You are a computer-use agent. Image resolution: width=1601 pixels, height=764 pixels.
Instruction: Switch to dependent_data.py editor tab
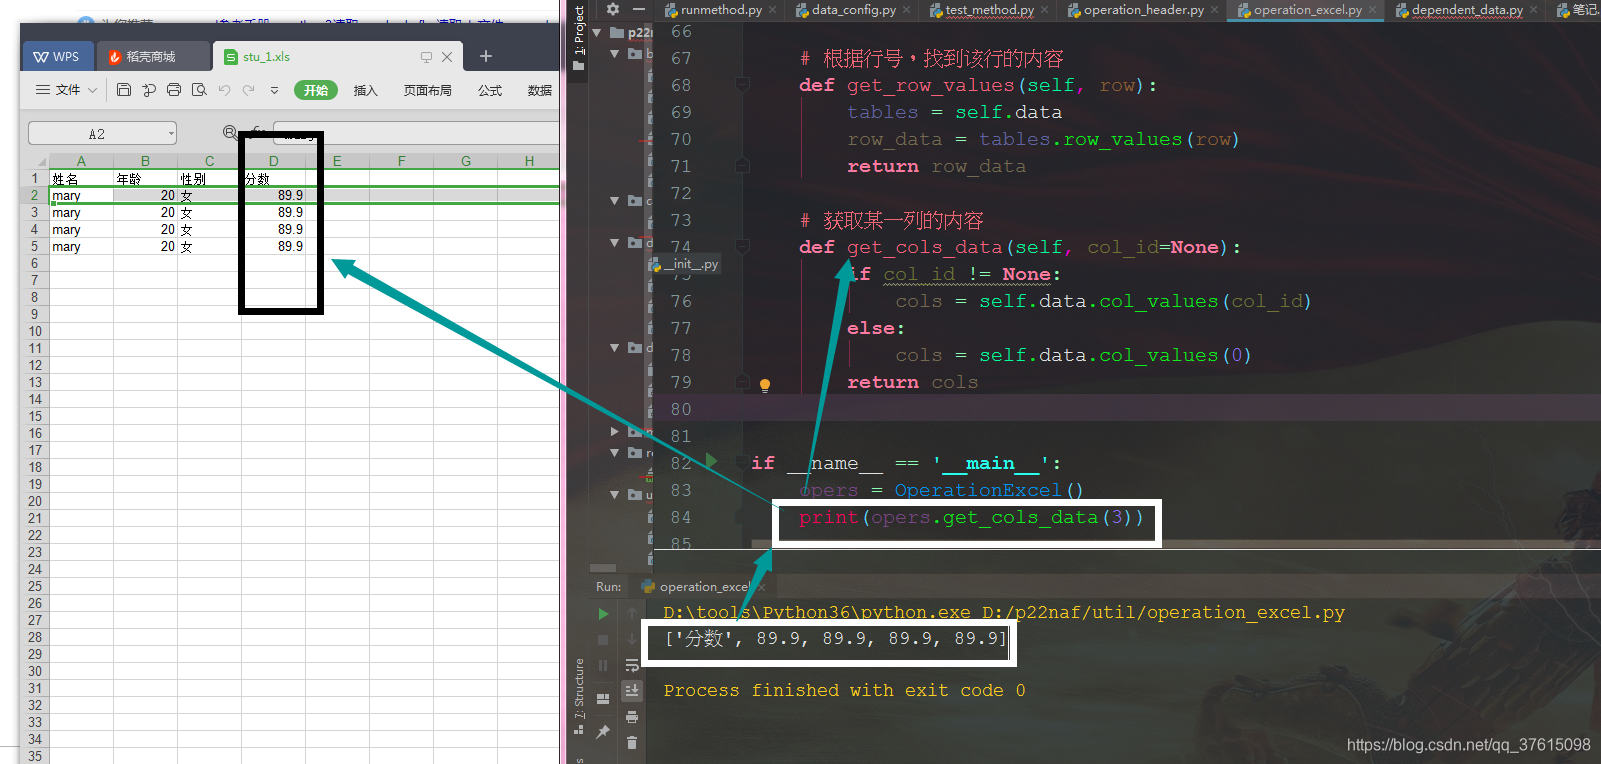(x=1467, y=10)
